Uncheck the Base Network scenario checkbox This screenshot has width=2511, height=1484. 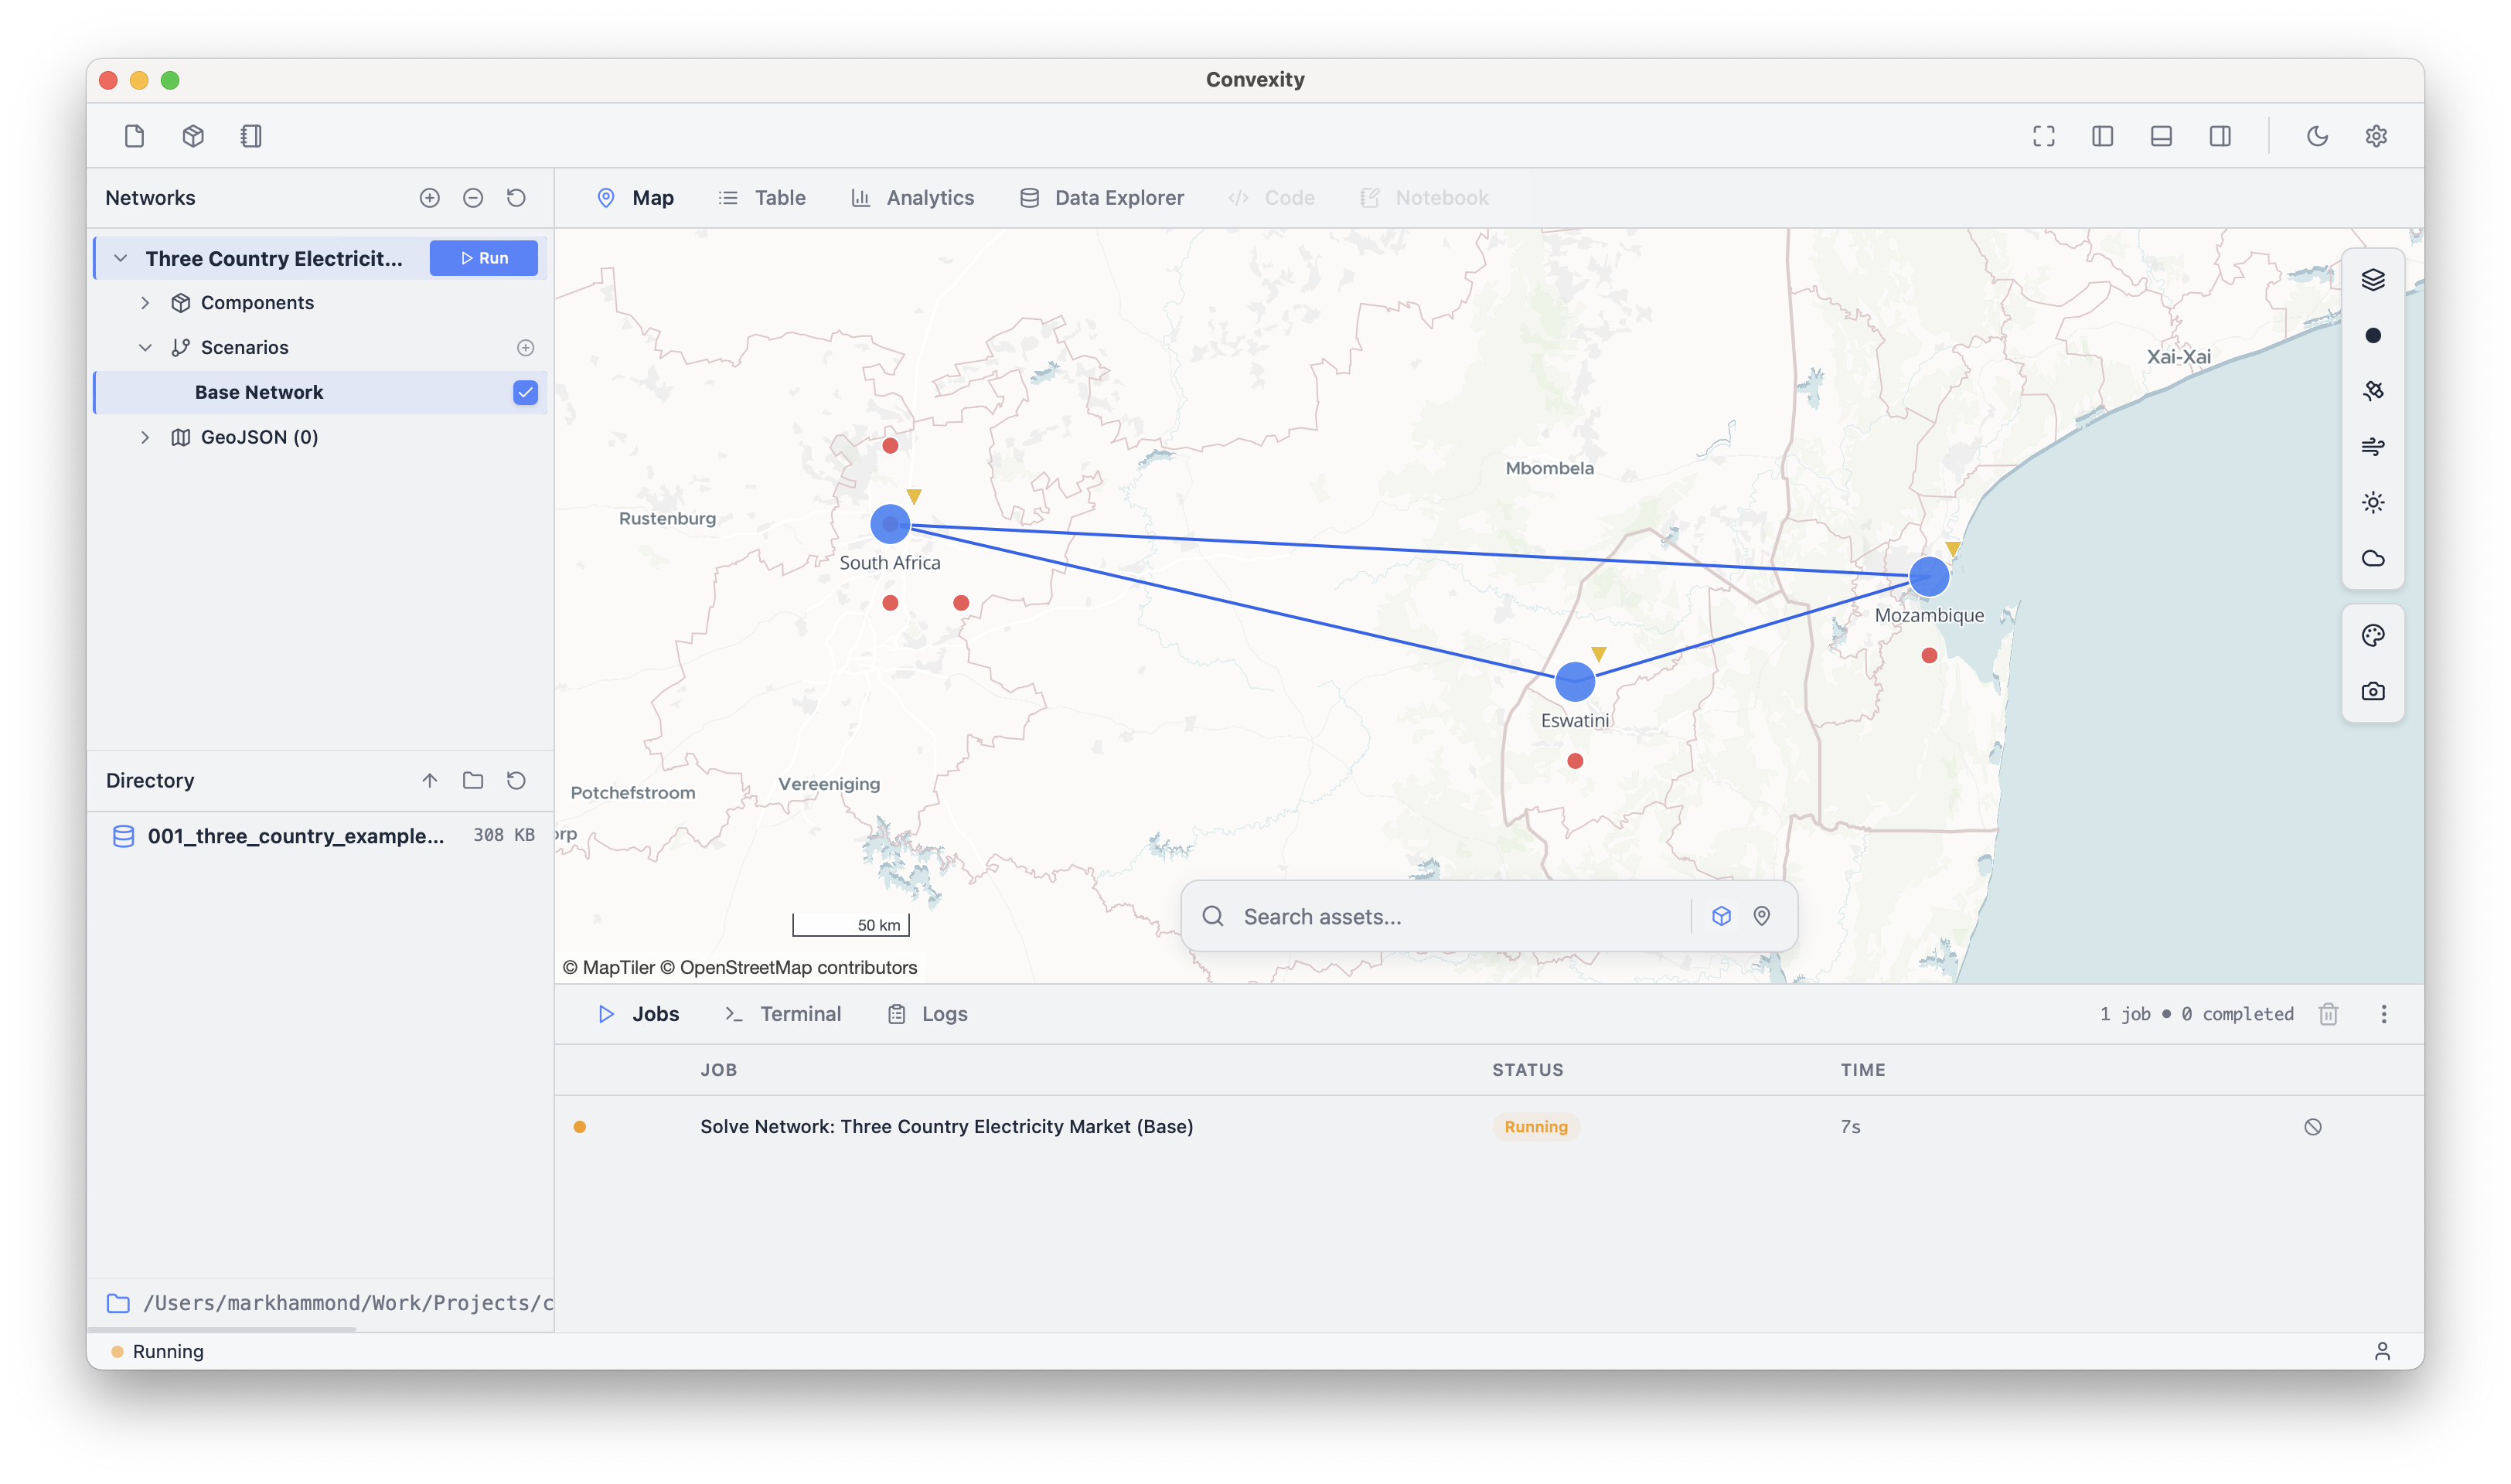coord(525,392)
